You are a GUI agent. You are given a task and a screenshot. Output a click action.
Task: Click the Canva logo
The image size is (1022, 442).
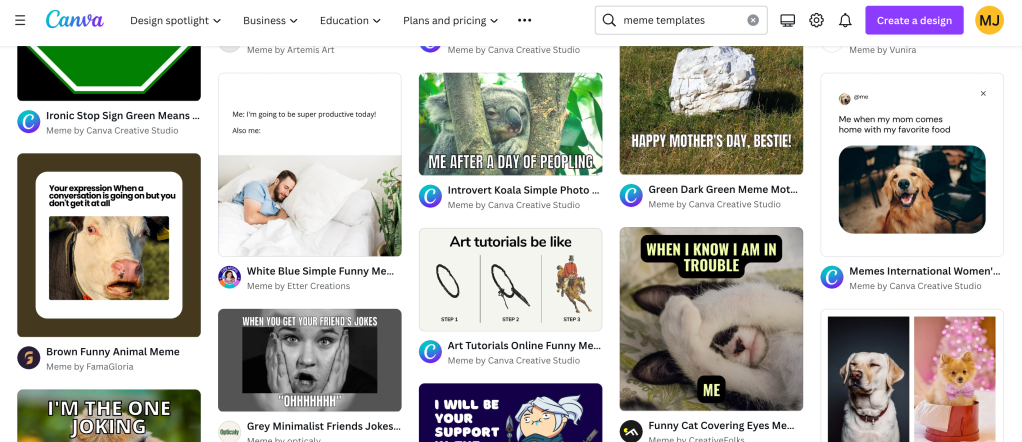74,20
